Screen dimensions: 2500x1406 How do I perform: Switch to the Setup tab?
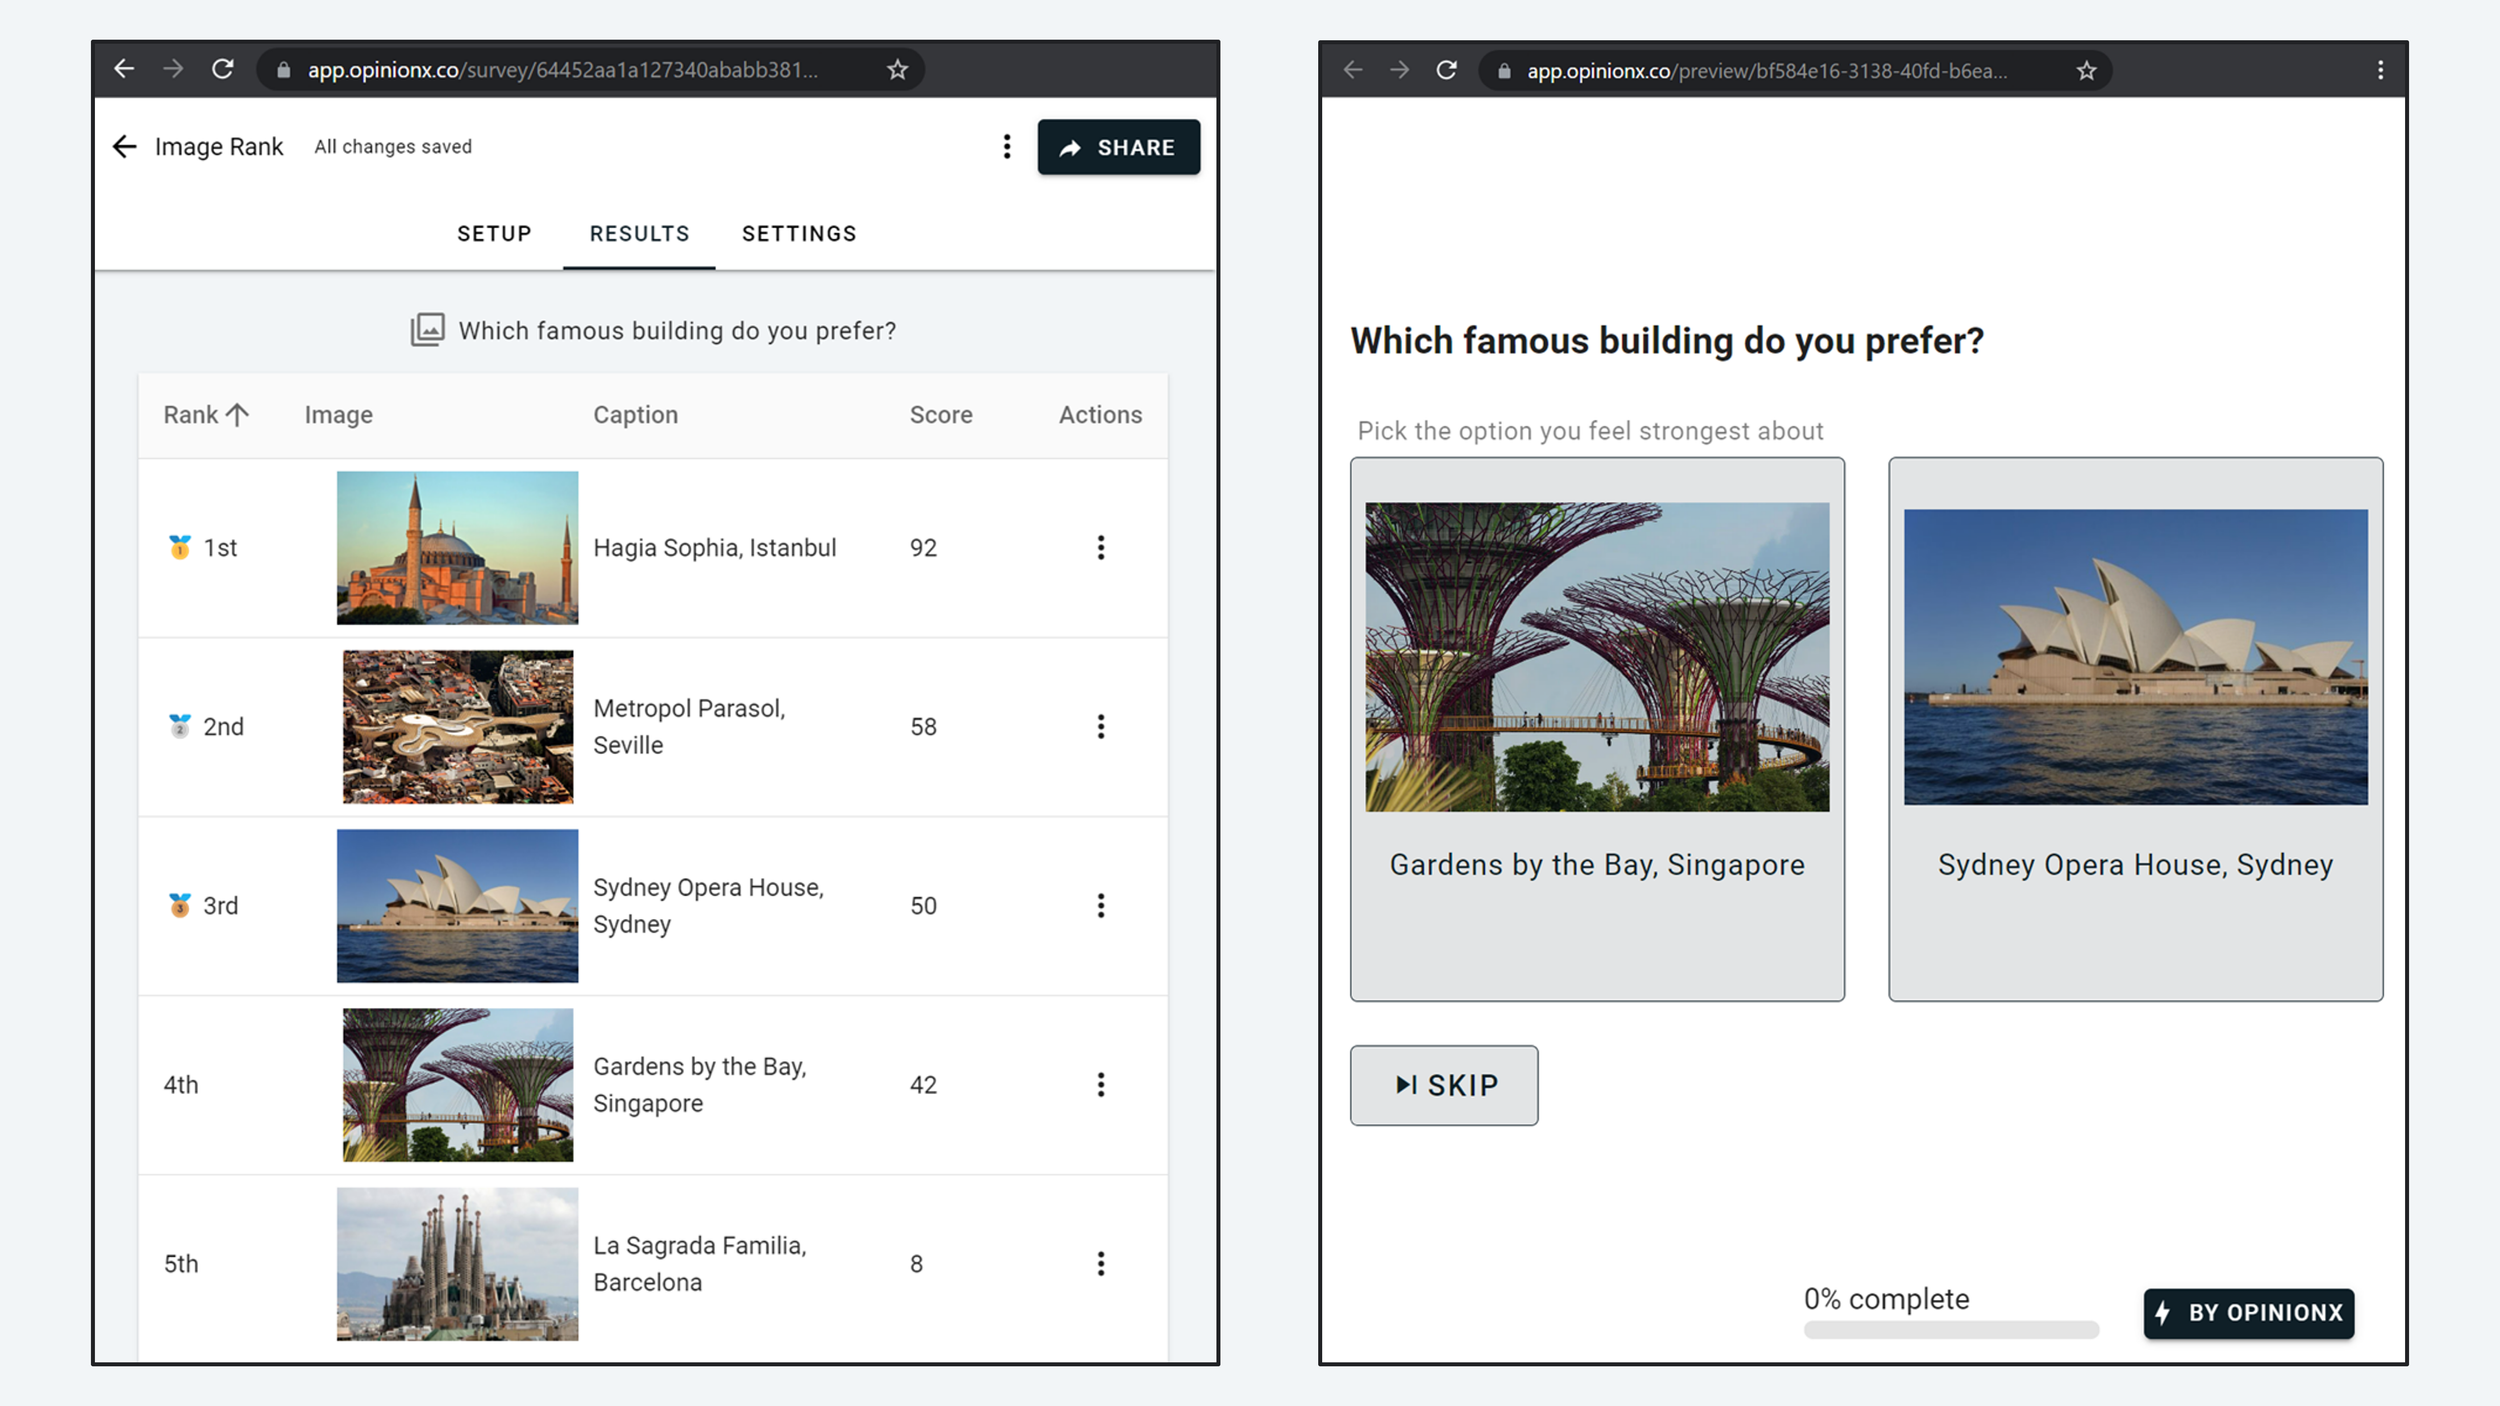494,234
